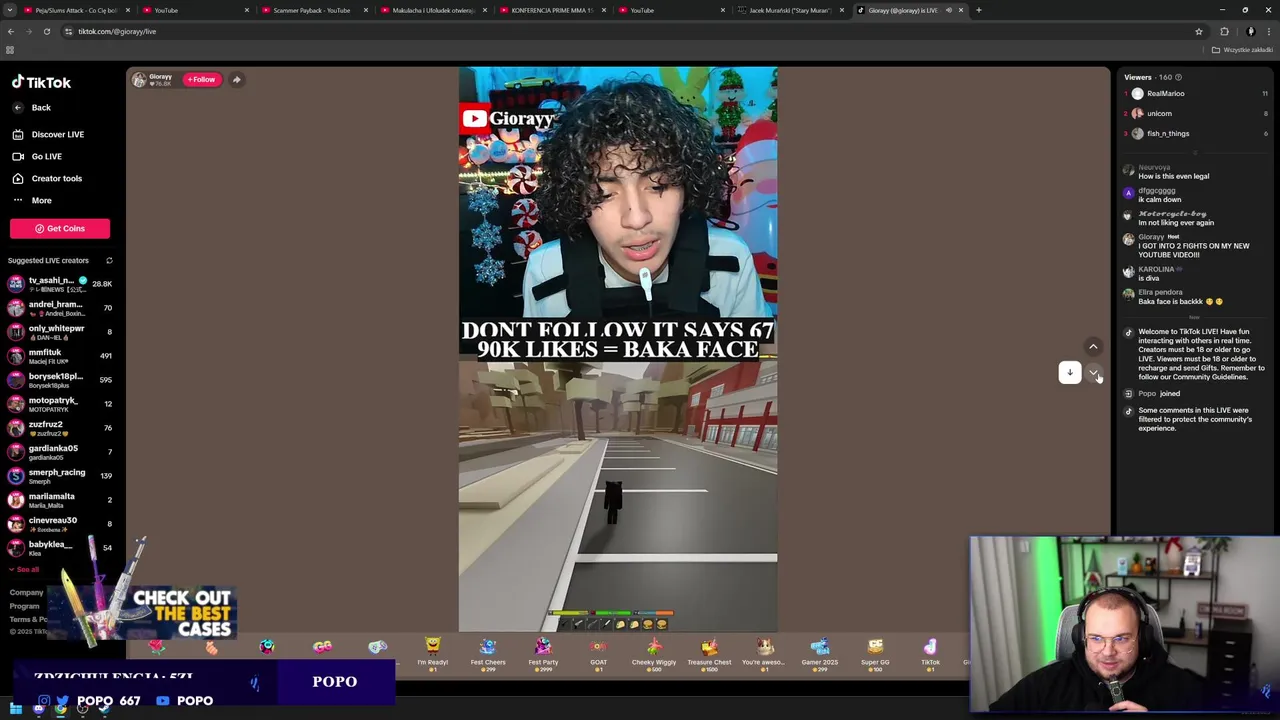Screen dimensions: 1280x720
Task: Click the browser back arrow
Action: (x=11, y=31)
